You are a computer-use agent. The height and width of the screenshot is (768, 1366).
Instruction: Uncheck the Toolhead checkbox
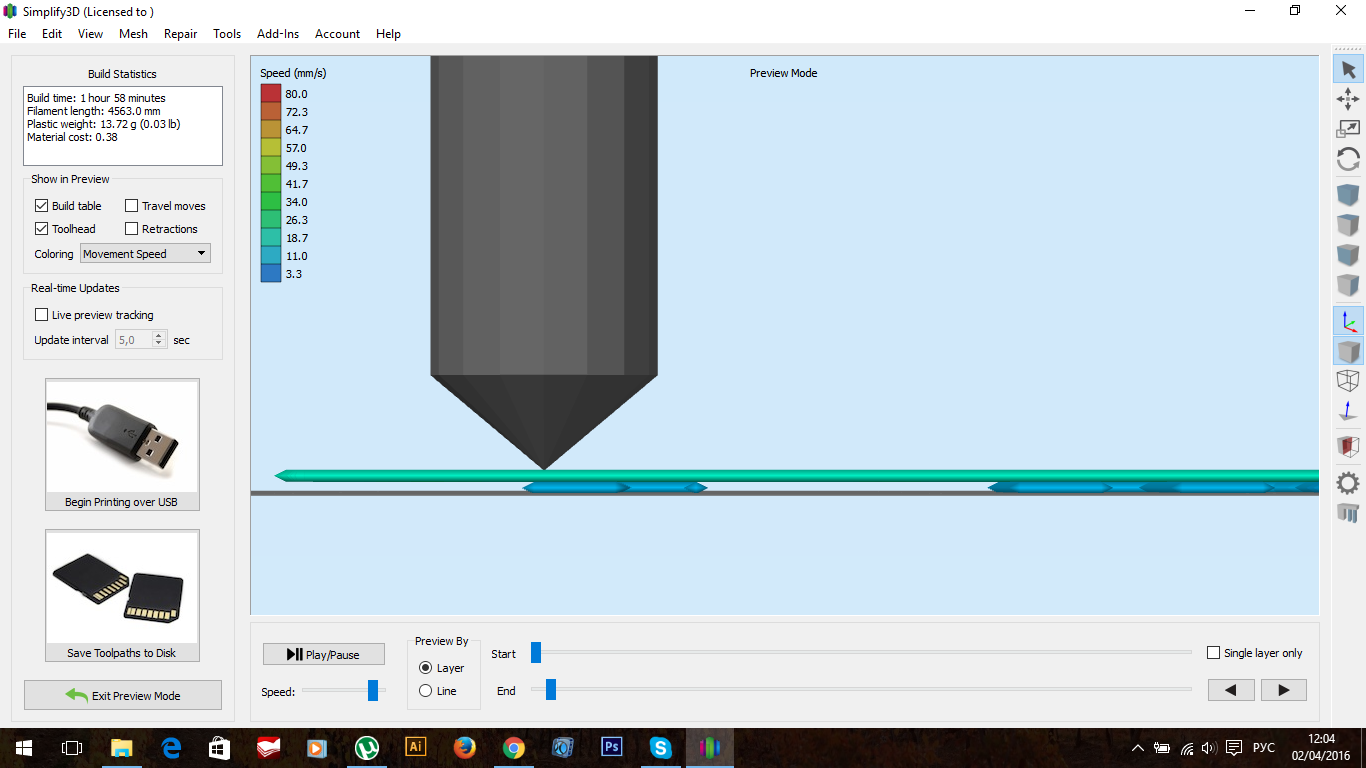pyautogui.click(x=41, y=229)
